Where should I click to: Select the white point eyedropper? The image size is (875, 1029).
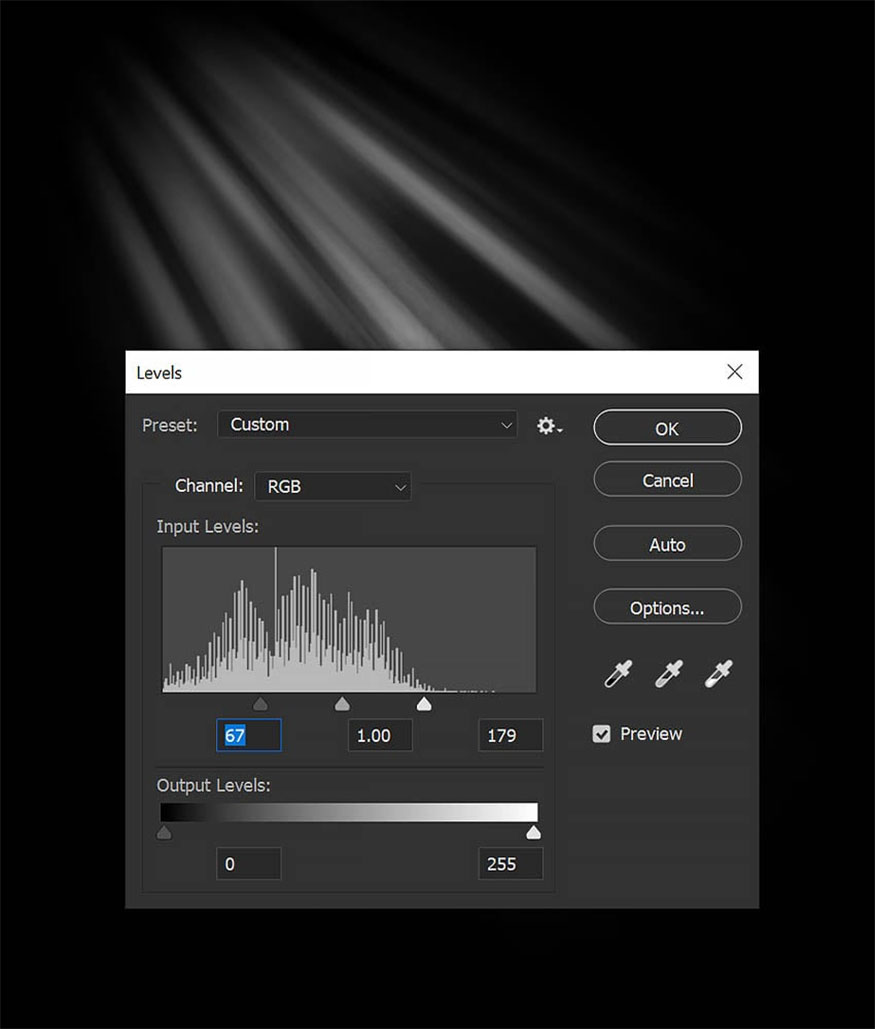[x=718, y=675]
